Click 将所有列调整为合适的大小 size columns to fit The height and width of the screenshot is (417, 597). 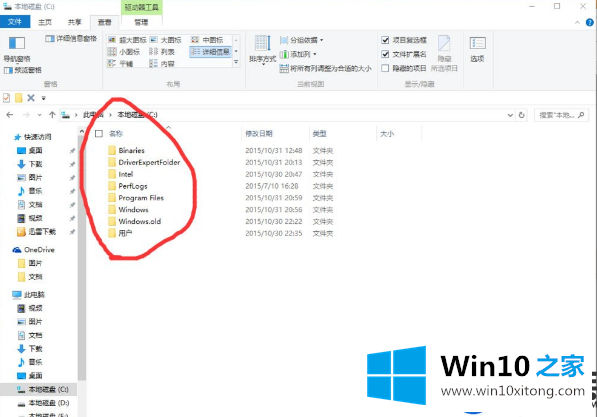point(326,69)
